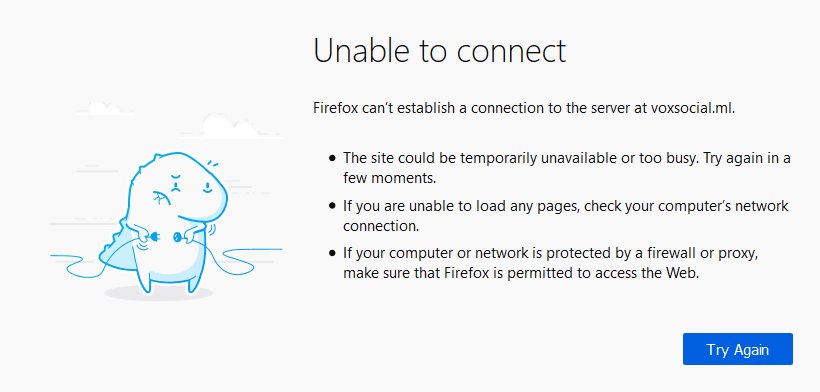Click the large cloud above the dinosaur
The width and height of the screenshot is (820, 392).
coord(230,125)
